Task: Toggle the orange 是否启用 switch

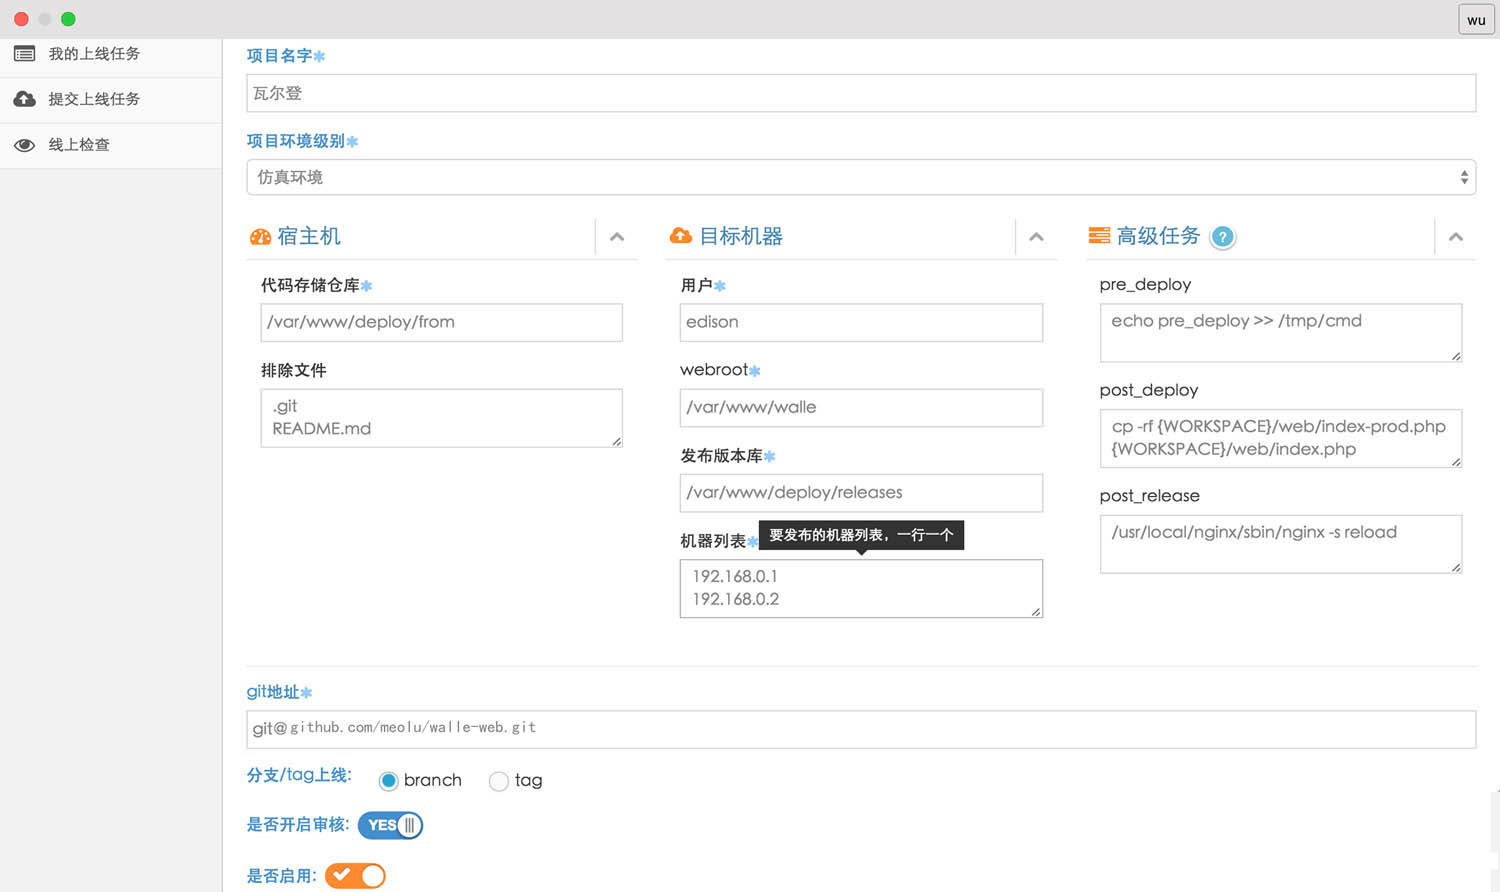Action: tap(355, 876)
